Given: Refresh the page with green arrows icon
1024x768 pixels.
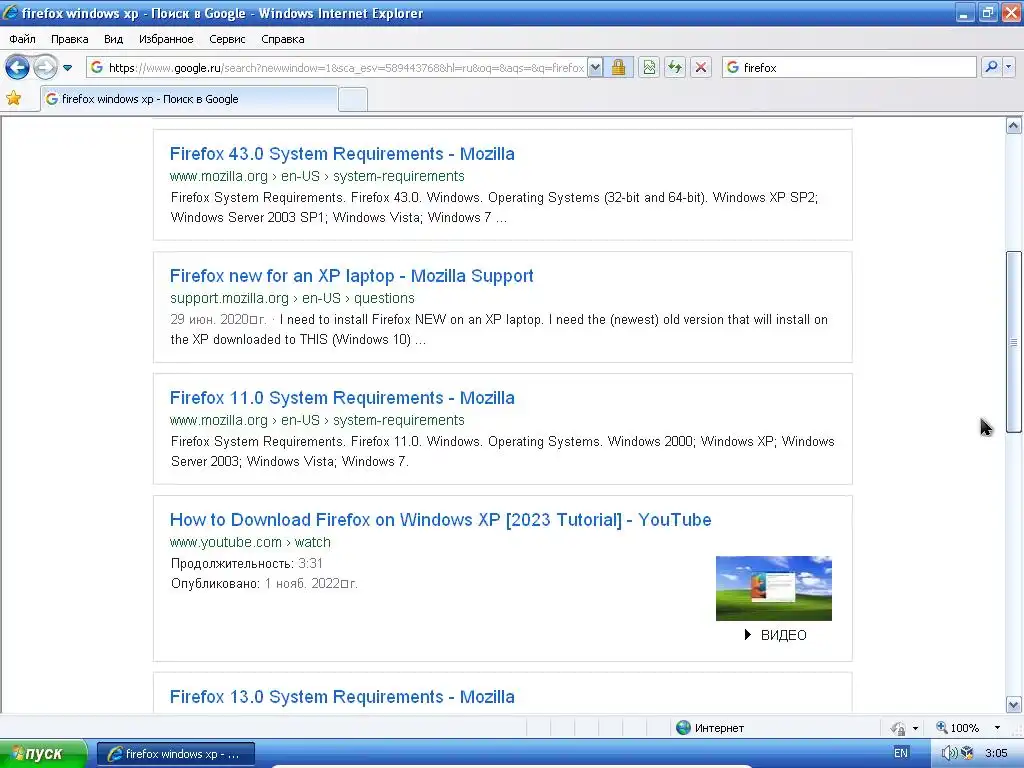Looking at the screenshot, I should click(x=675, y=67).
